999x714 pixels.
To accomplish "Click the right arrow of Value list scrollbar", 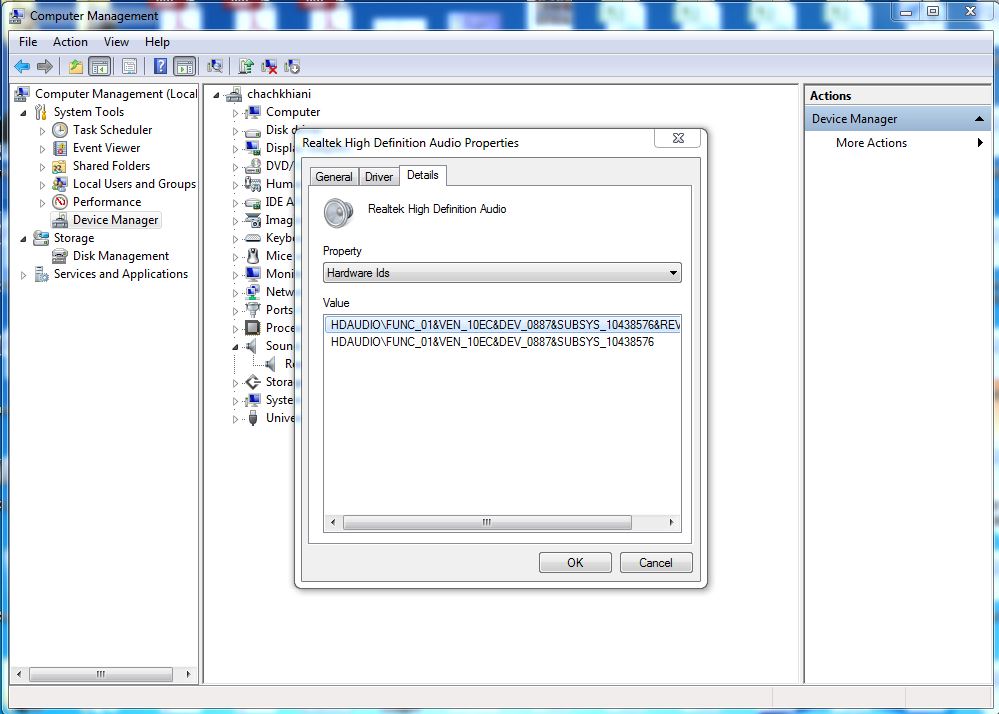I will (672, 522).
